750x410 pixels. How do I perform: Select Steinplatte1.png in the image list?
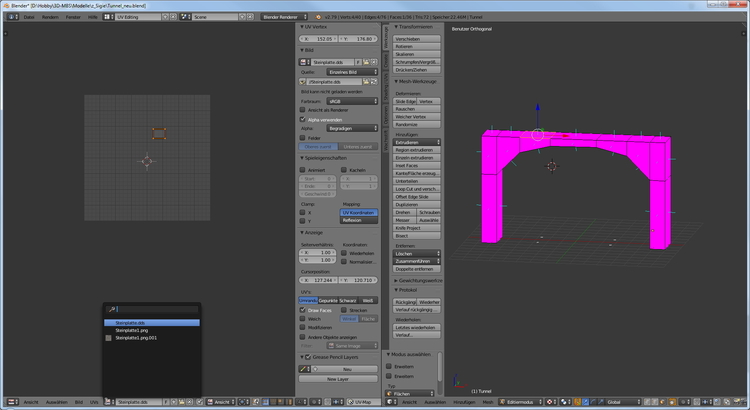pos(132,330)
